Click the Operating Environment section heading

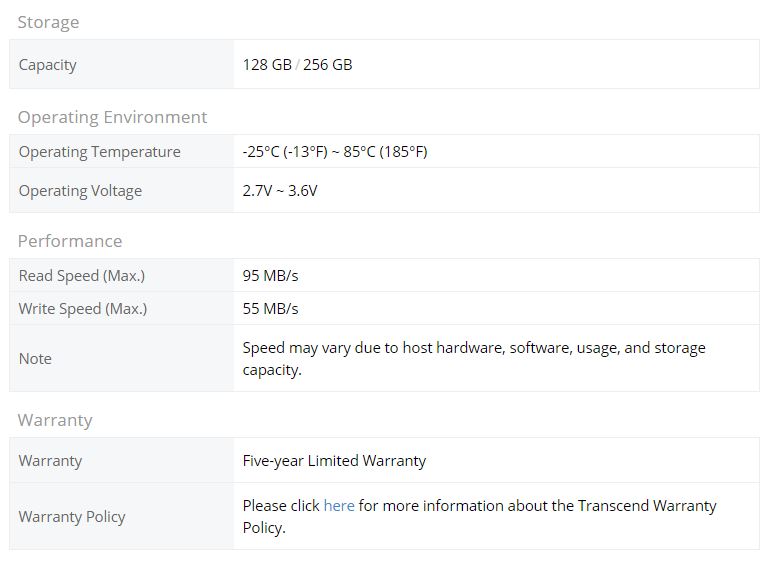tap(112, 117)
